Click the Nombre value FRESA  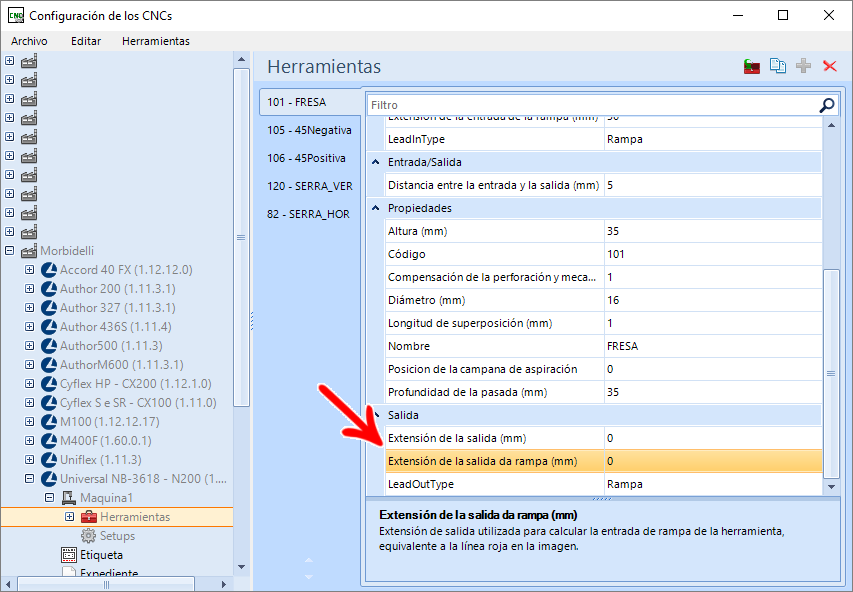713,346
